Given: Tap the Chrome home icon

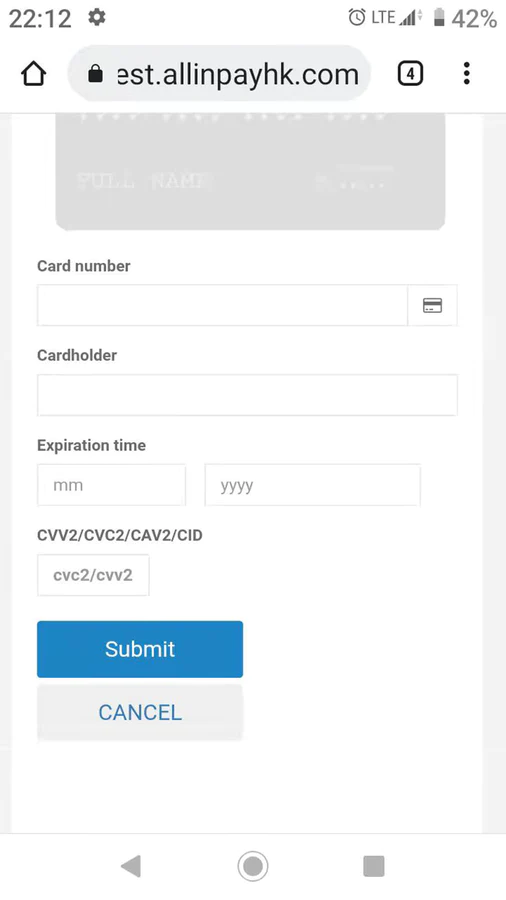Looking at the screenshot, I should coord(33,74).
